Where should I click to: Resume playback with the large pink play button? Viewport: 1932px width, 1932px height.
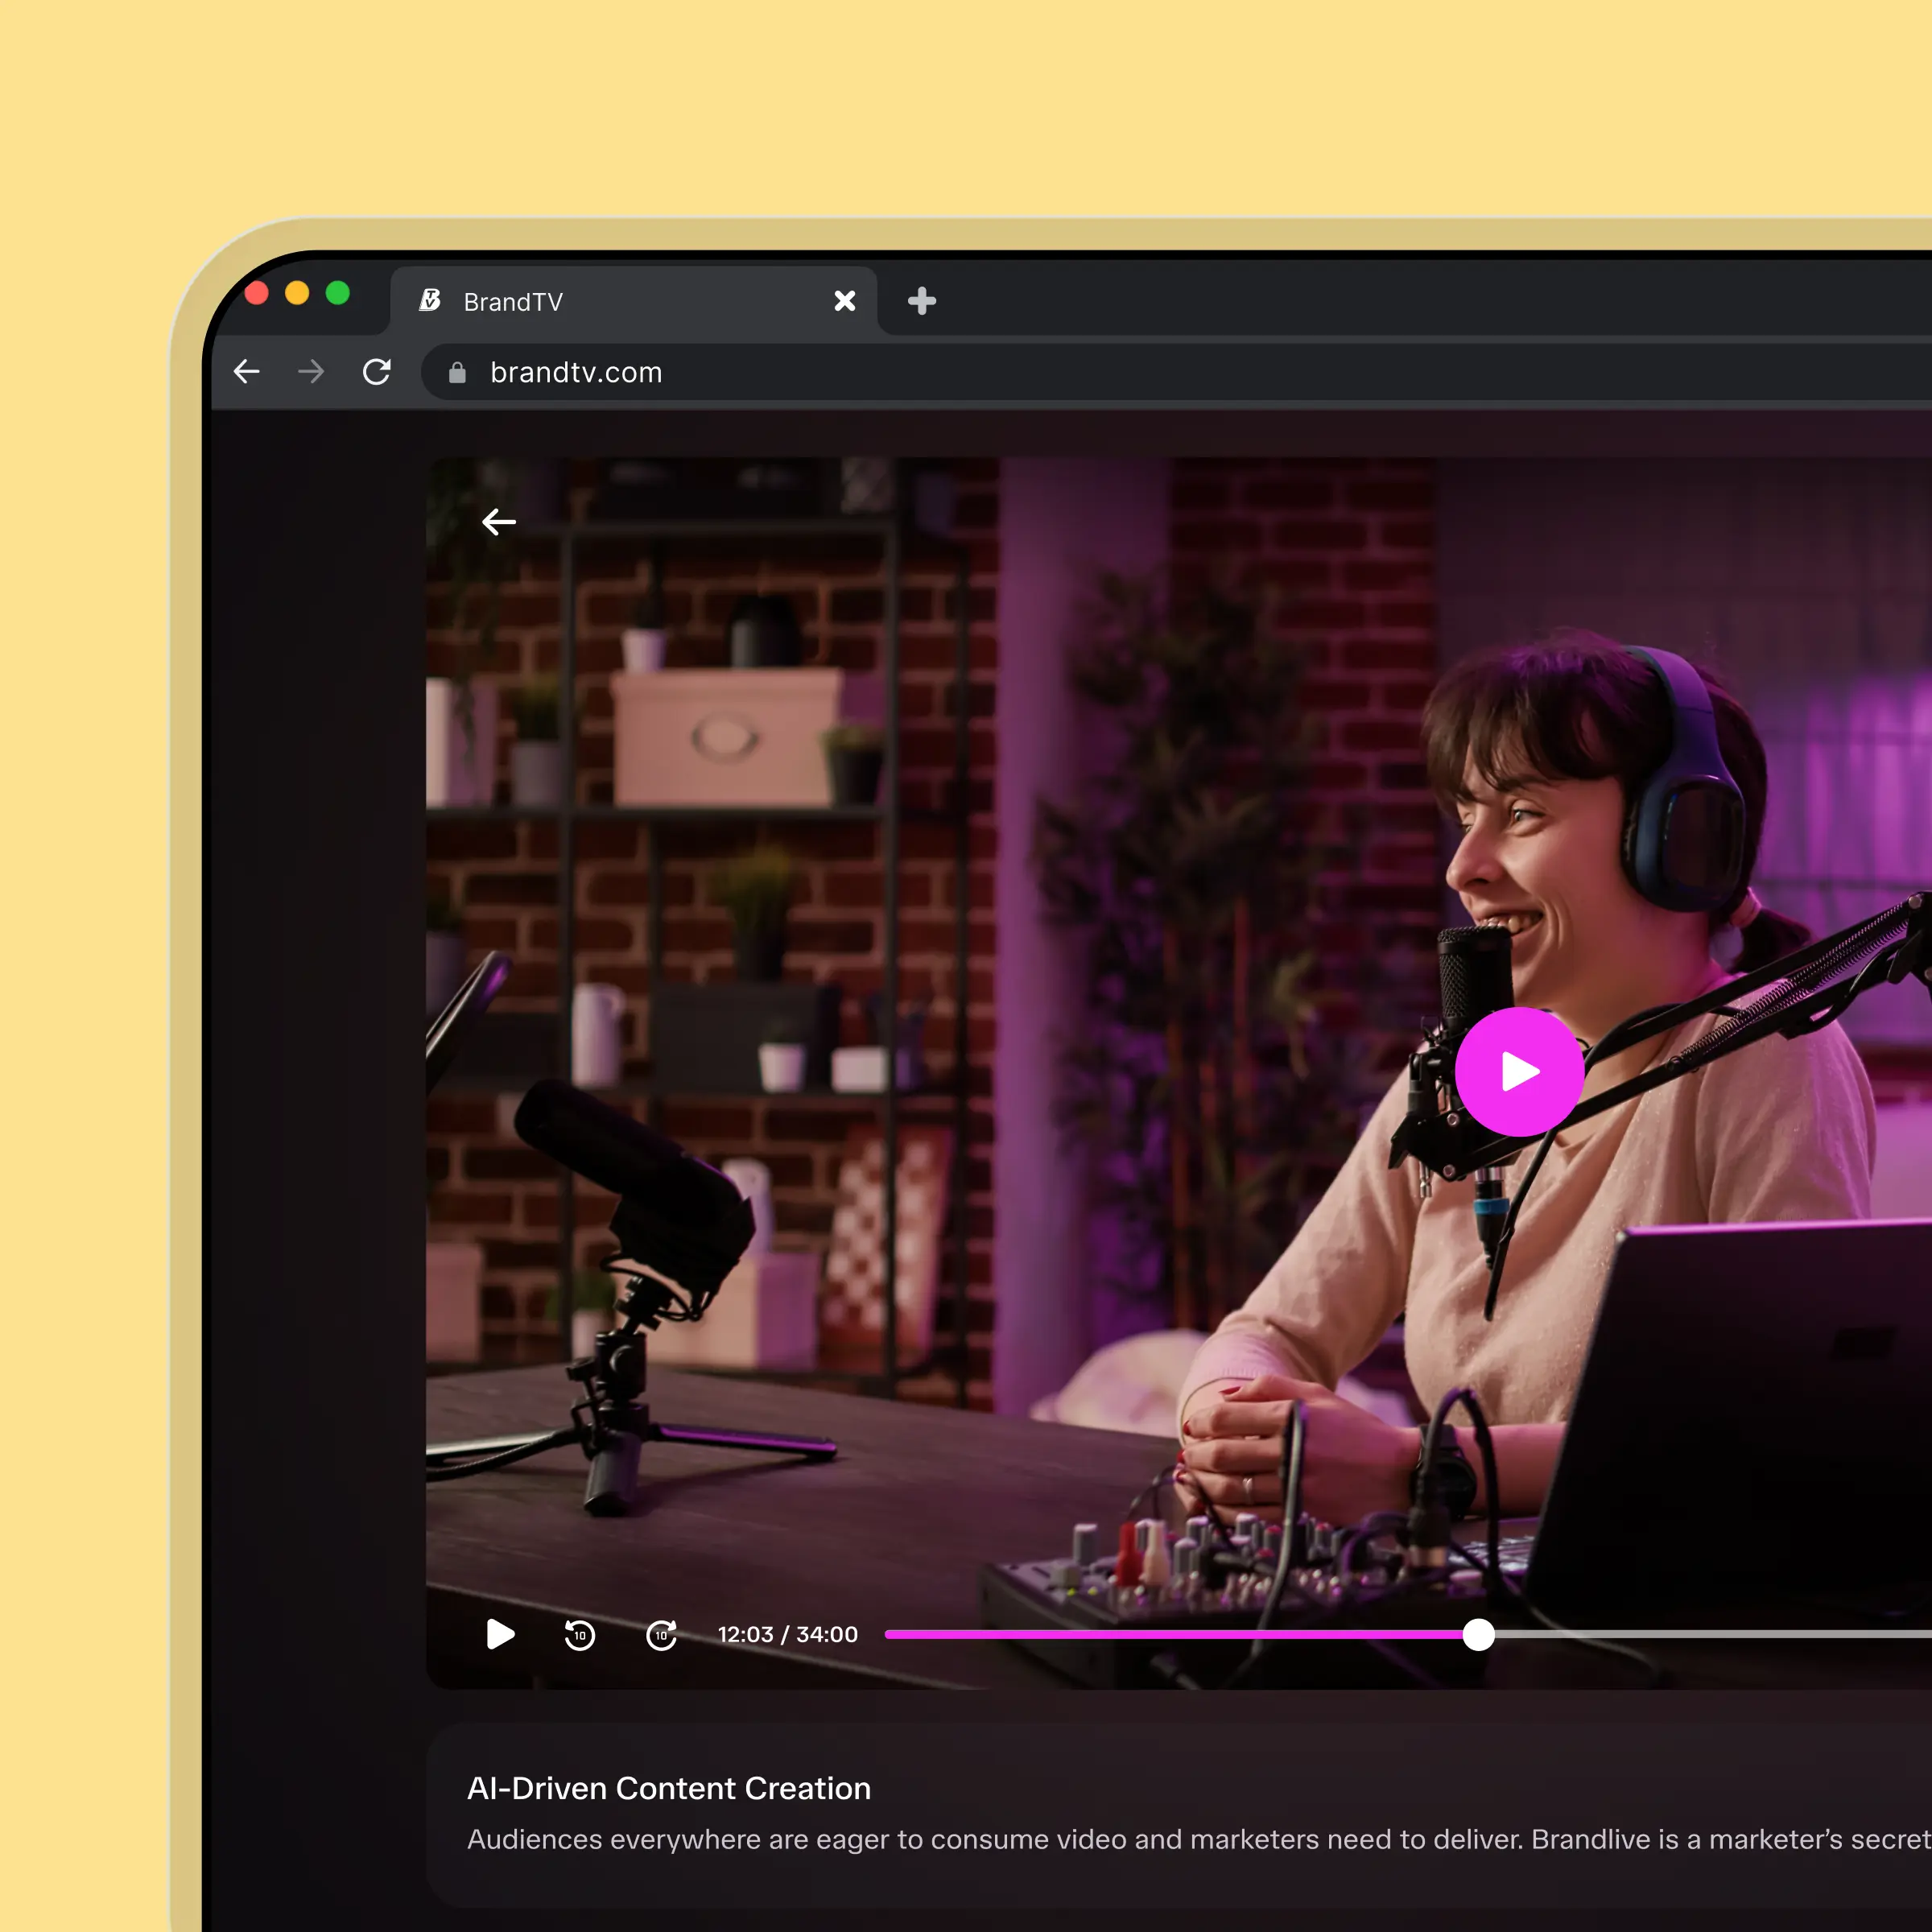click(1519, 1073)
